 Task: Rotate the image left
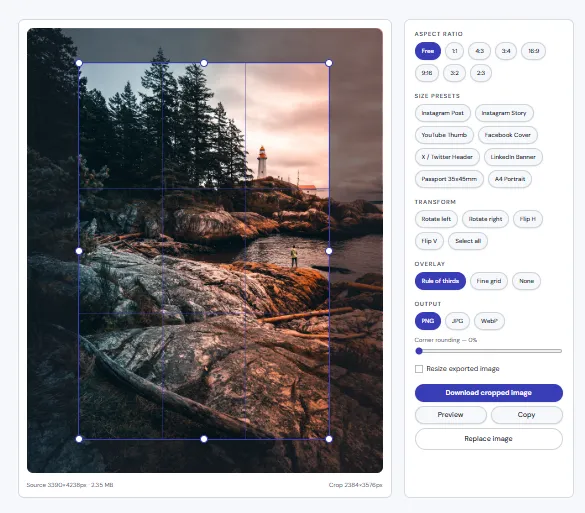tap(436, 219)
